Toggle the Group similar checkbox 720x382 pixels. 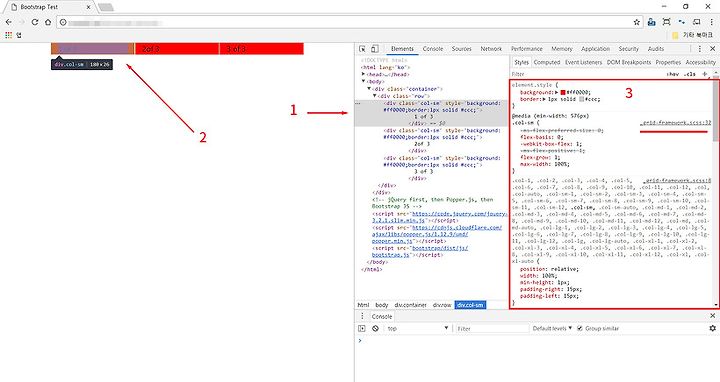(579, 328)
